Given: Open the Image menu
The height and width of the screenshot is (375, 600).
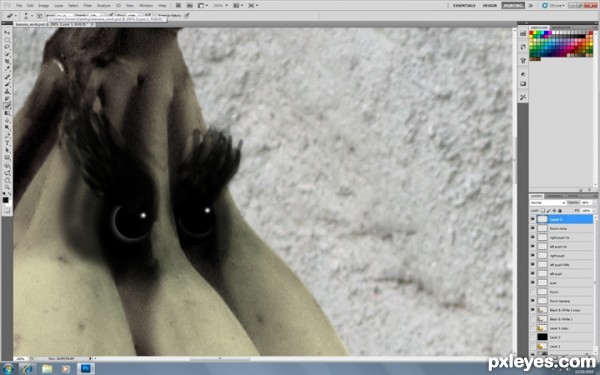Looking at the screenshot, I should click(44, 5).
